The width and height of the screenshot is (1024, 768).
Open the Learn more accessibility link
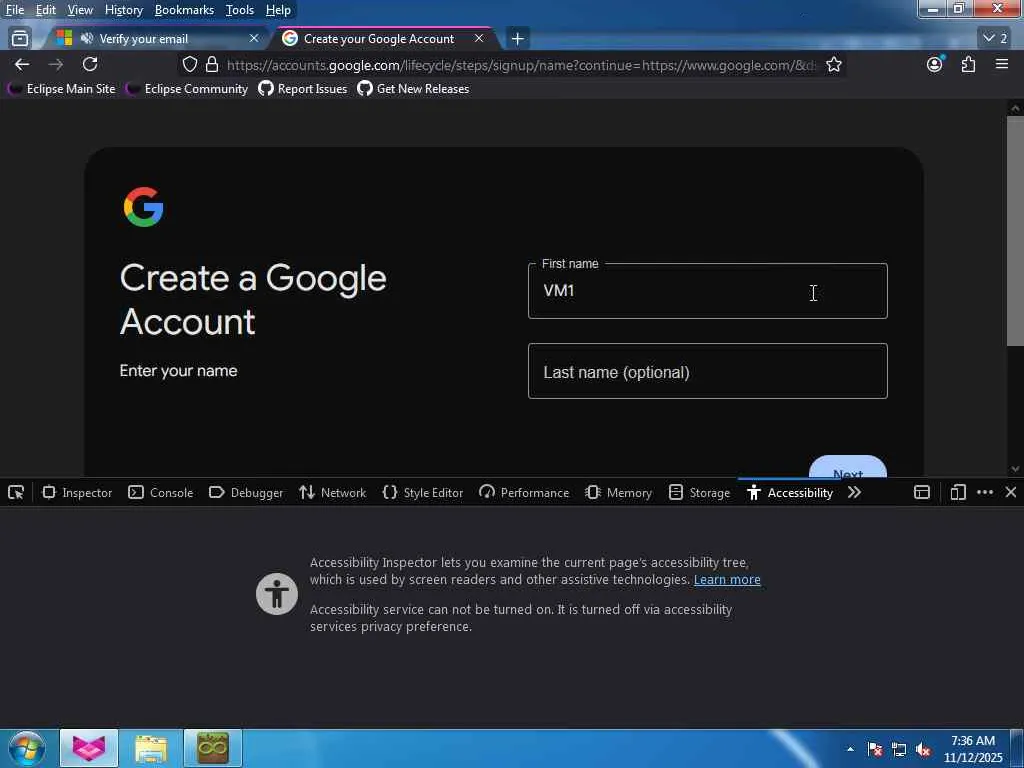coord(727,579)
